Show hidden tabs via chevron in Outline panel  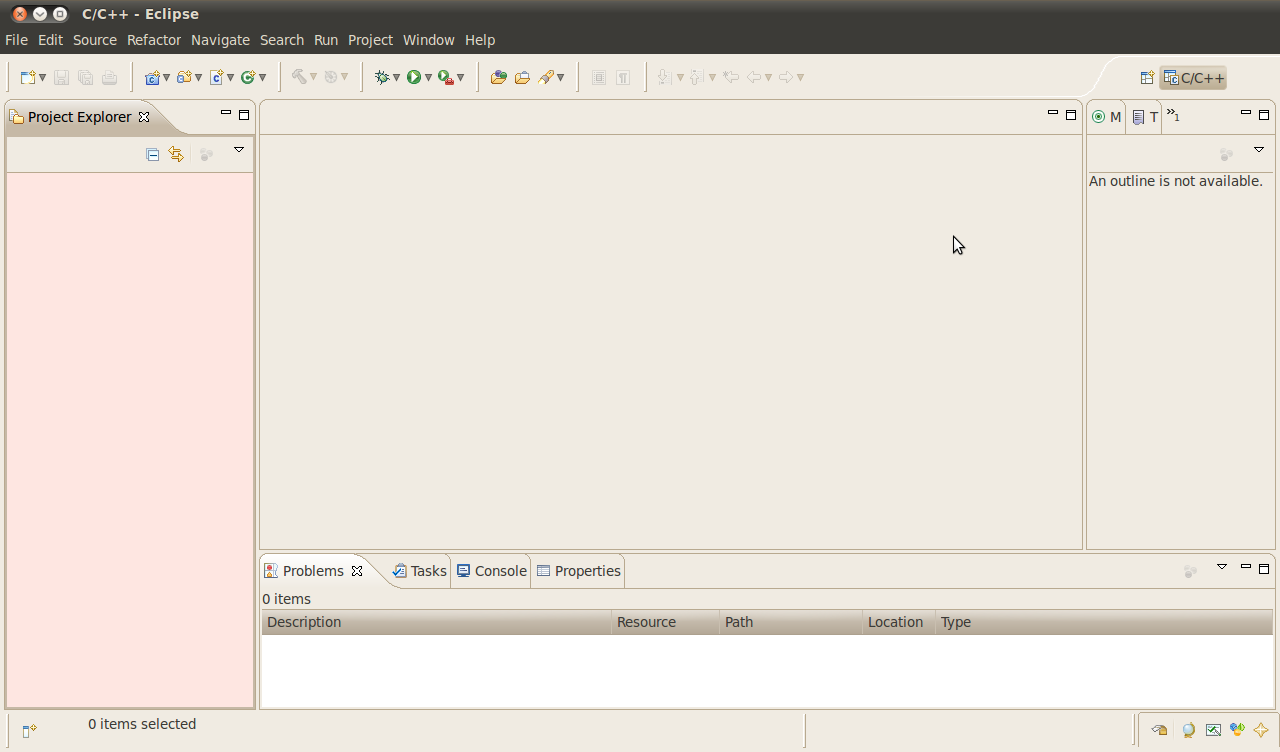tap(1174, 116)
